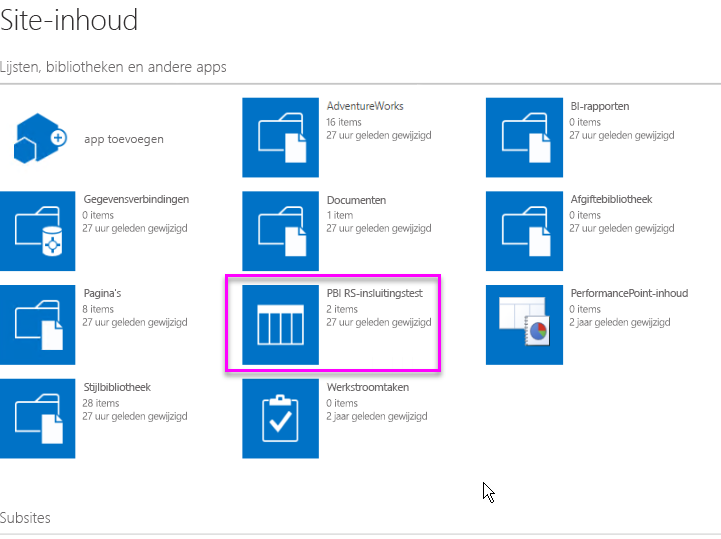Open the Werkstroomtaken link
Image resolution: width=721 pixels, height=539 pixels.
(x=367, y=387)
